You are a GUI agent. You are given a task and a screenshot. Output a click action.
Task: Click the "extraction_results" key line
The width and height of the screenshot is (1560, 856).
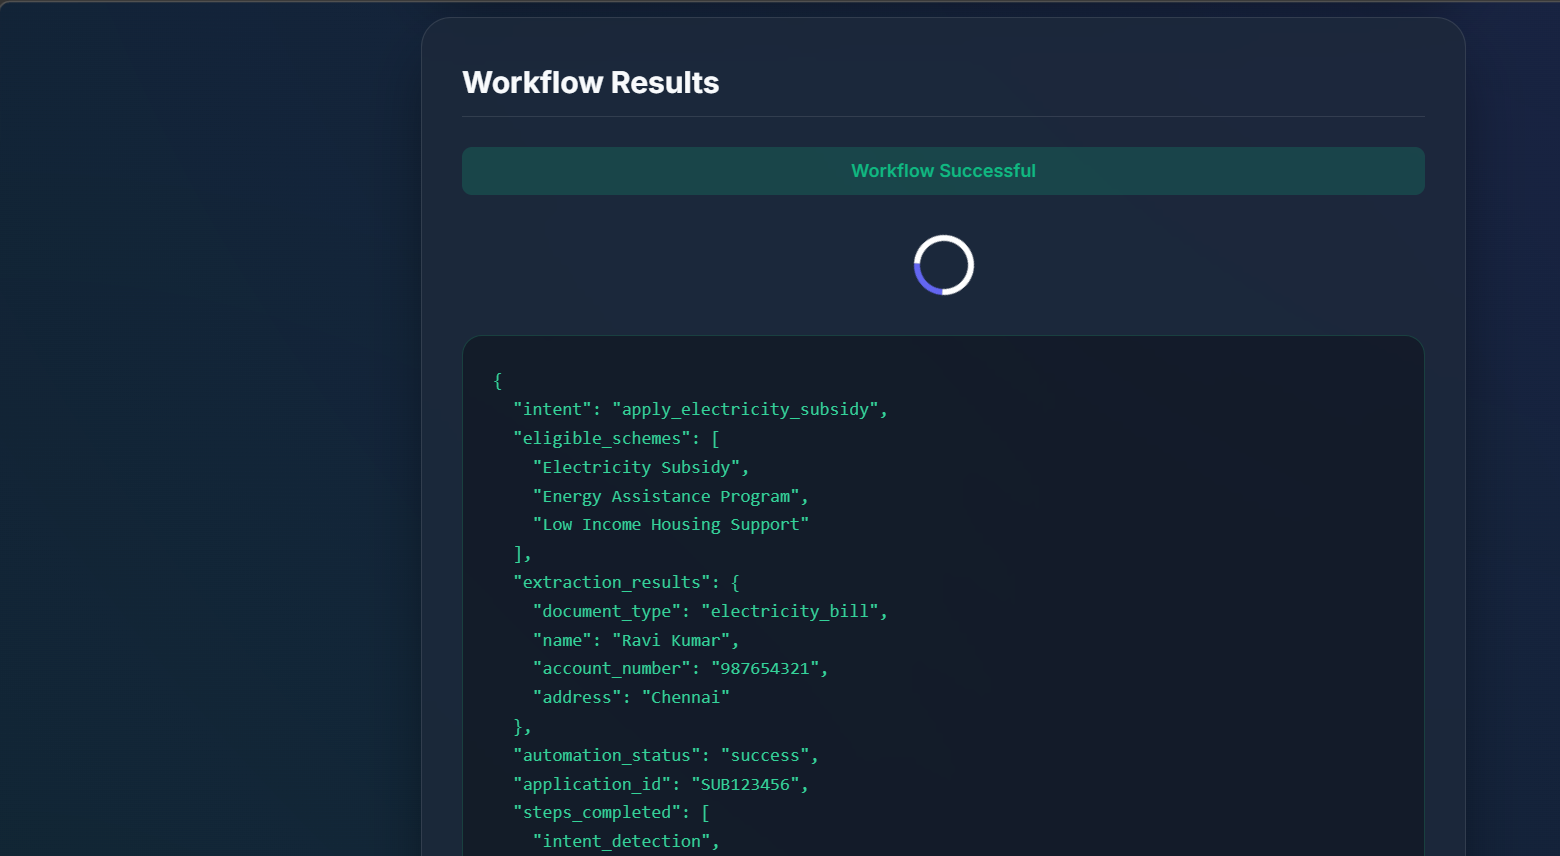click(626, 582)
